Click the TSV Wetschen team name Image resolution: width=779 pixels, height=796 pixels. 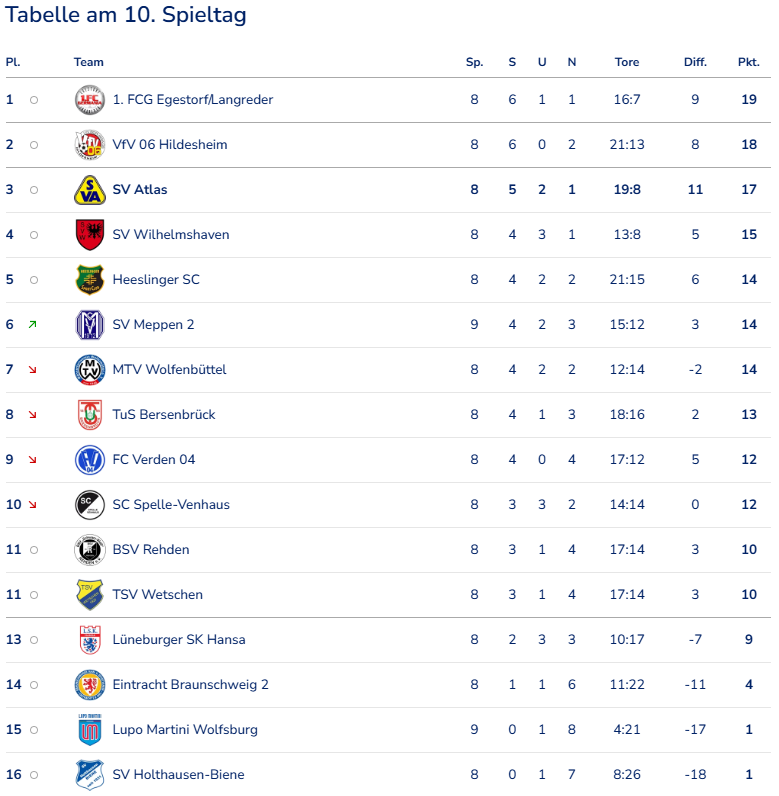158,595
